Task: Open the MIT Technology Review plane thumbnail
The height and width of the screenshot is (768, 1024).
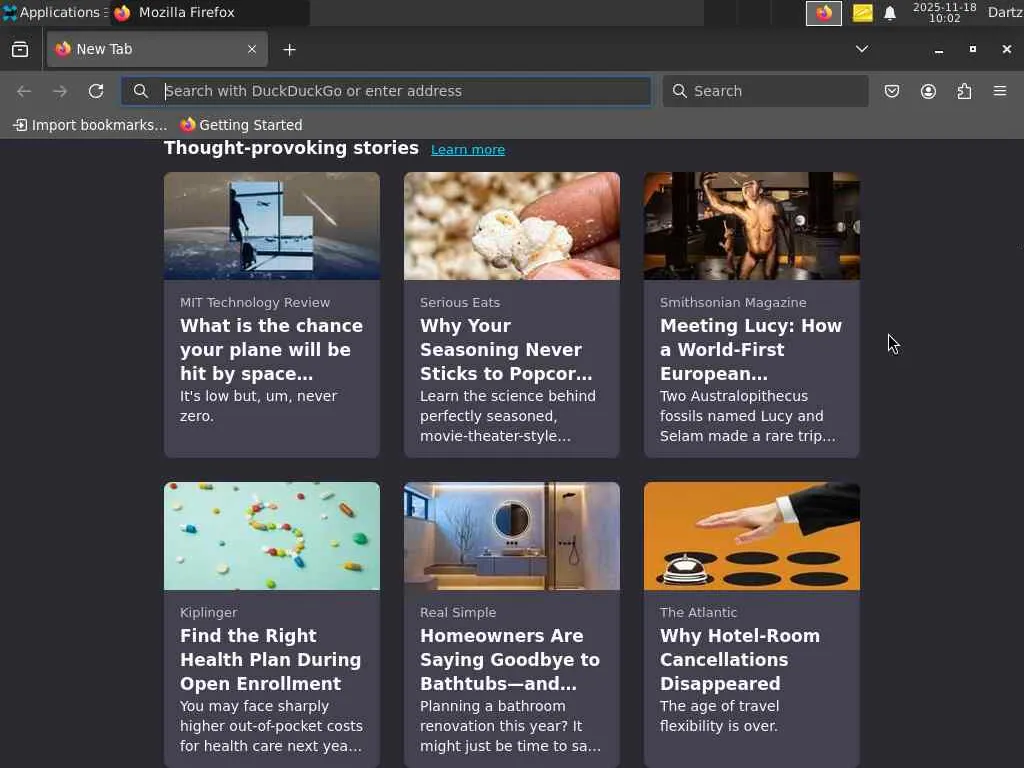Action: coord(272,226)
